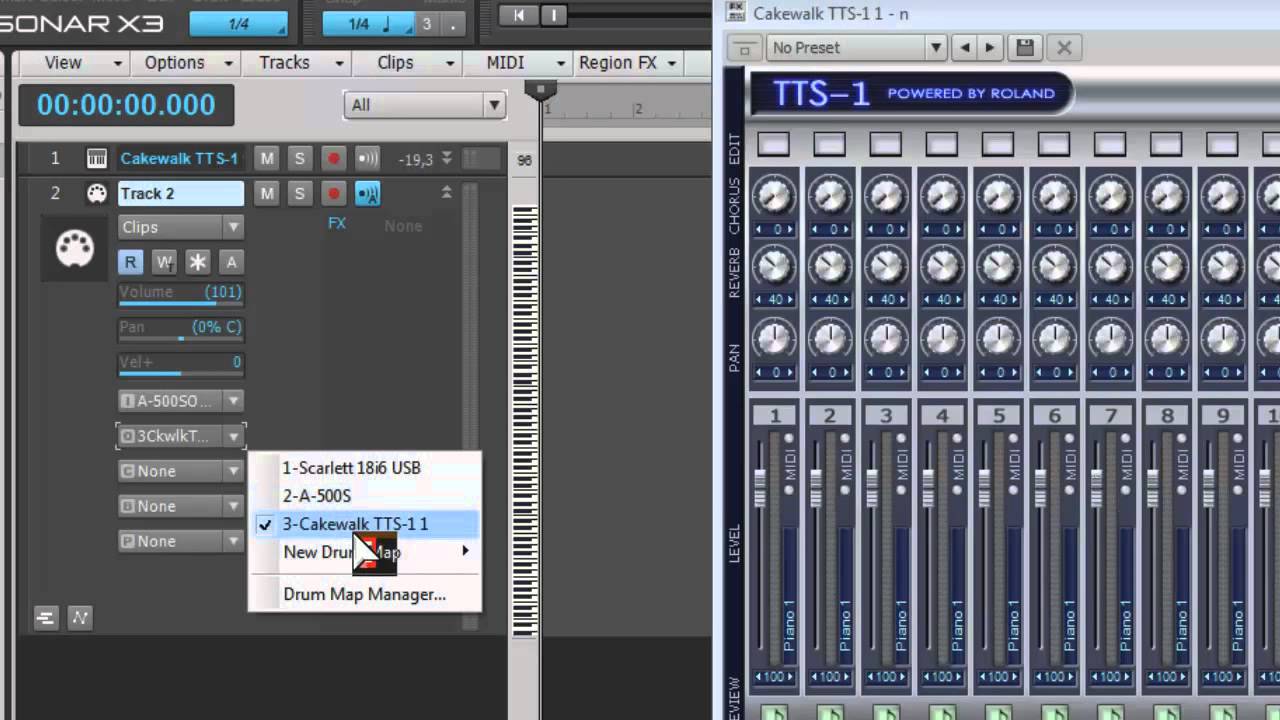Open the MIDI channel dropdown set to None
The width and height of the screenshot is (1280, 720).
pyautogui.click(x=181, y=471)
